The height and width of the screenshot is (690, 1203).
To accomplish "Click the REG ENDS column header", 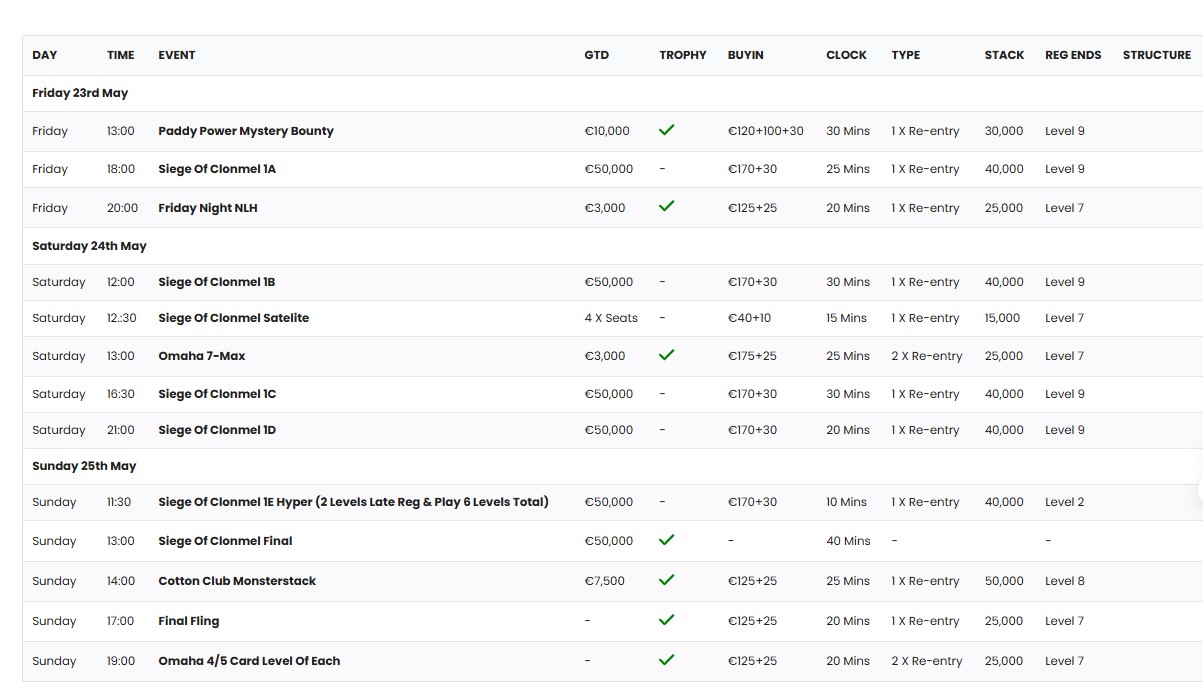I will pyautogui.click(x=1072, y=55).
